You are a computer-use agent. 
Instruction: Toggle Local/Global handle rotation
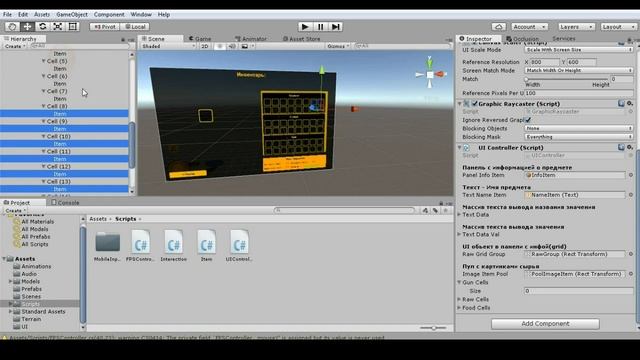(x=135, y=27)
